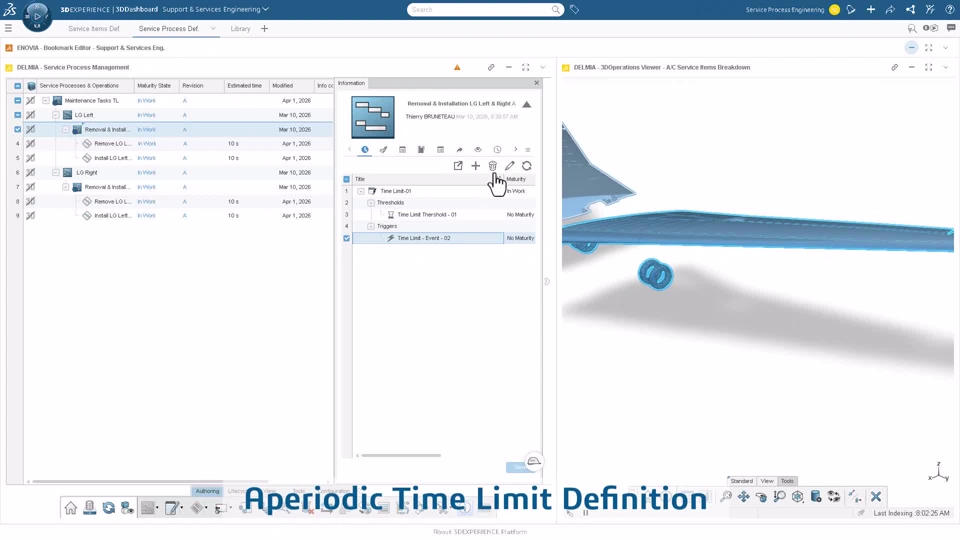960x540 pixels.
Task: Toggle the LG Left row checkbox
Action: tap(18, 115)
